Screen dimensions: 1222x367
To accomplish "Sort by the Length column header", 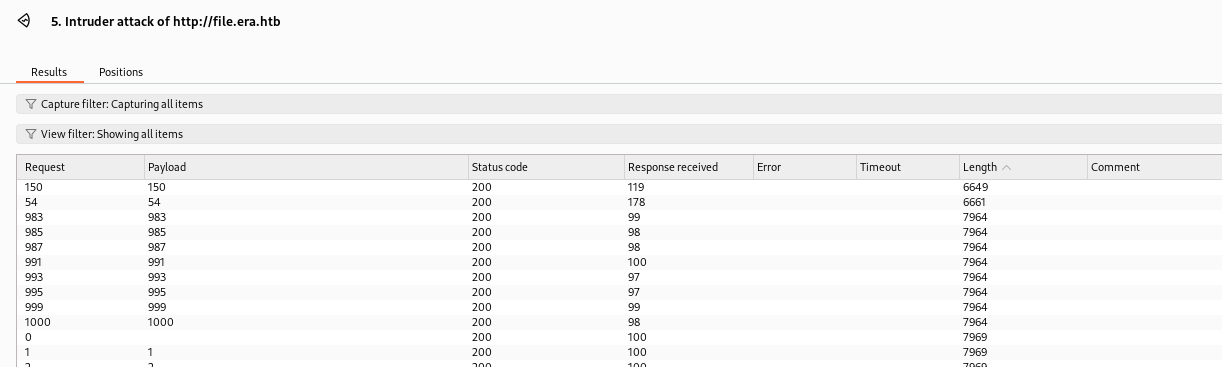I will point(1022,167).
